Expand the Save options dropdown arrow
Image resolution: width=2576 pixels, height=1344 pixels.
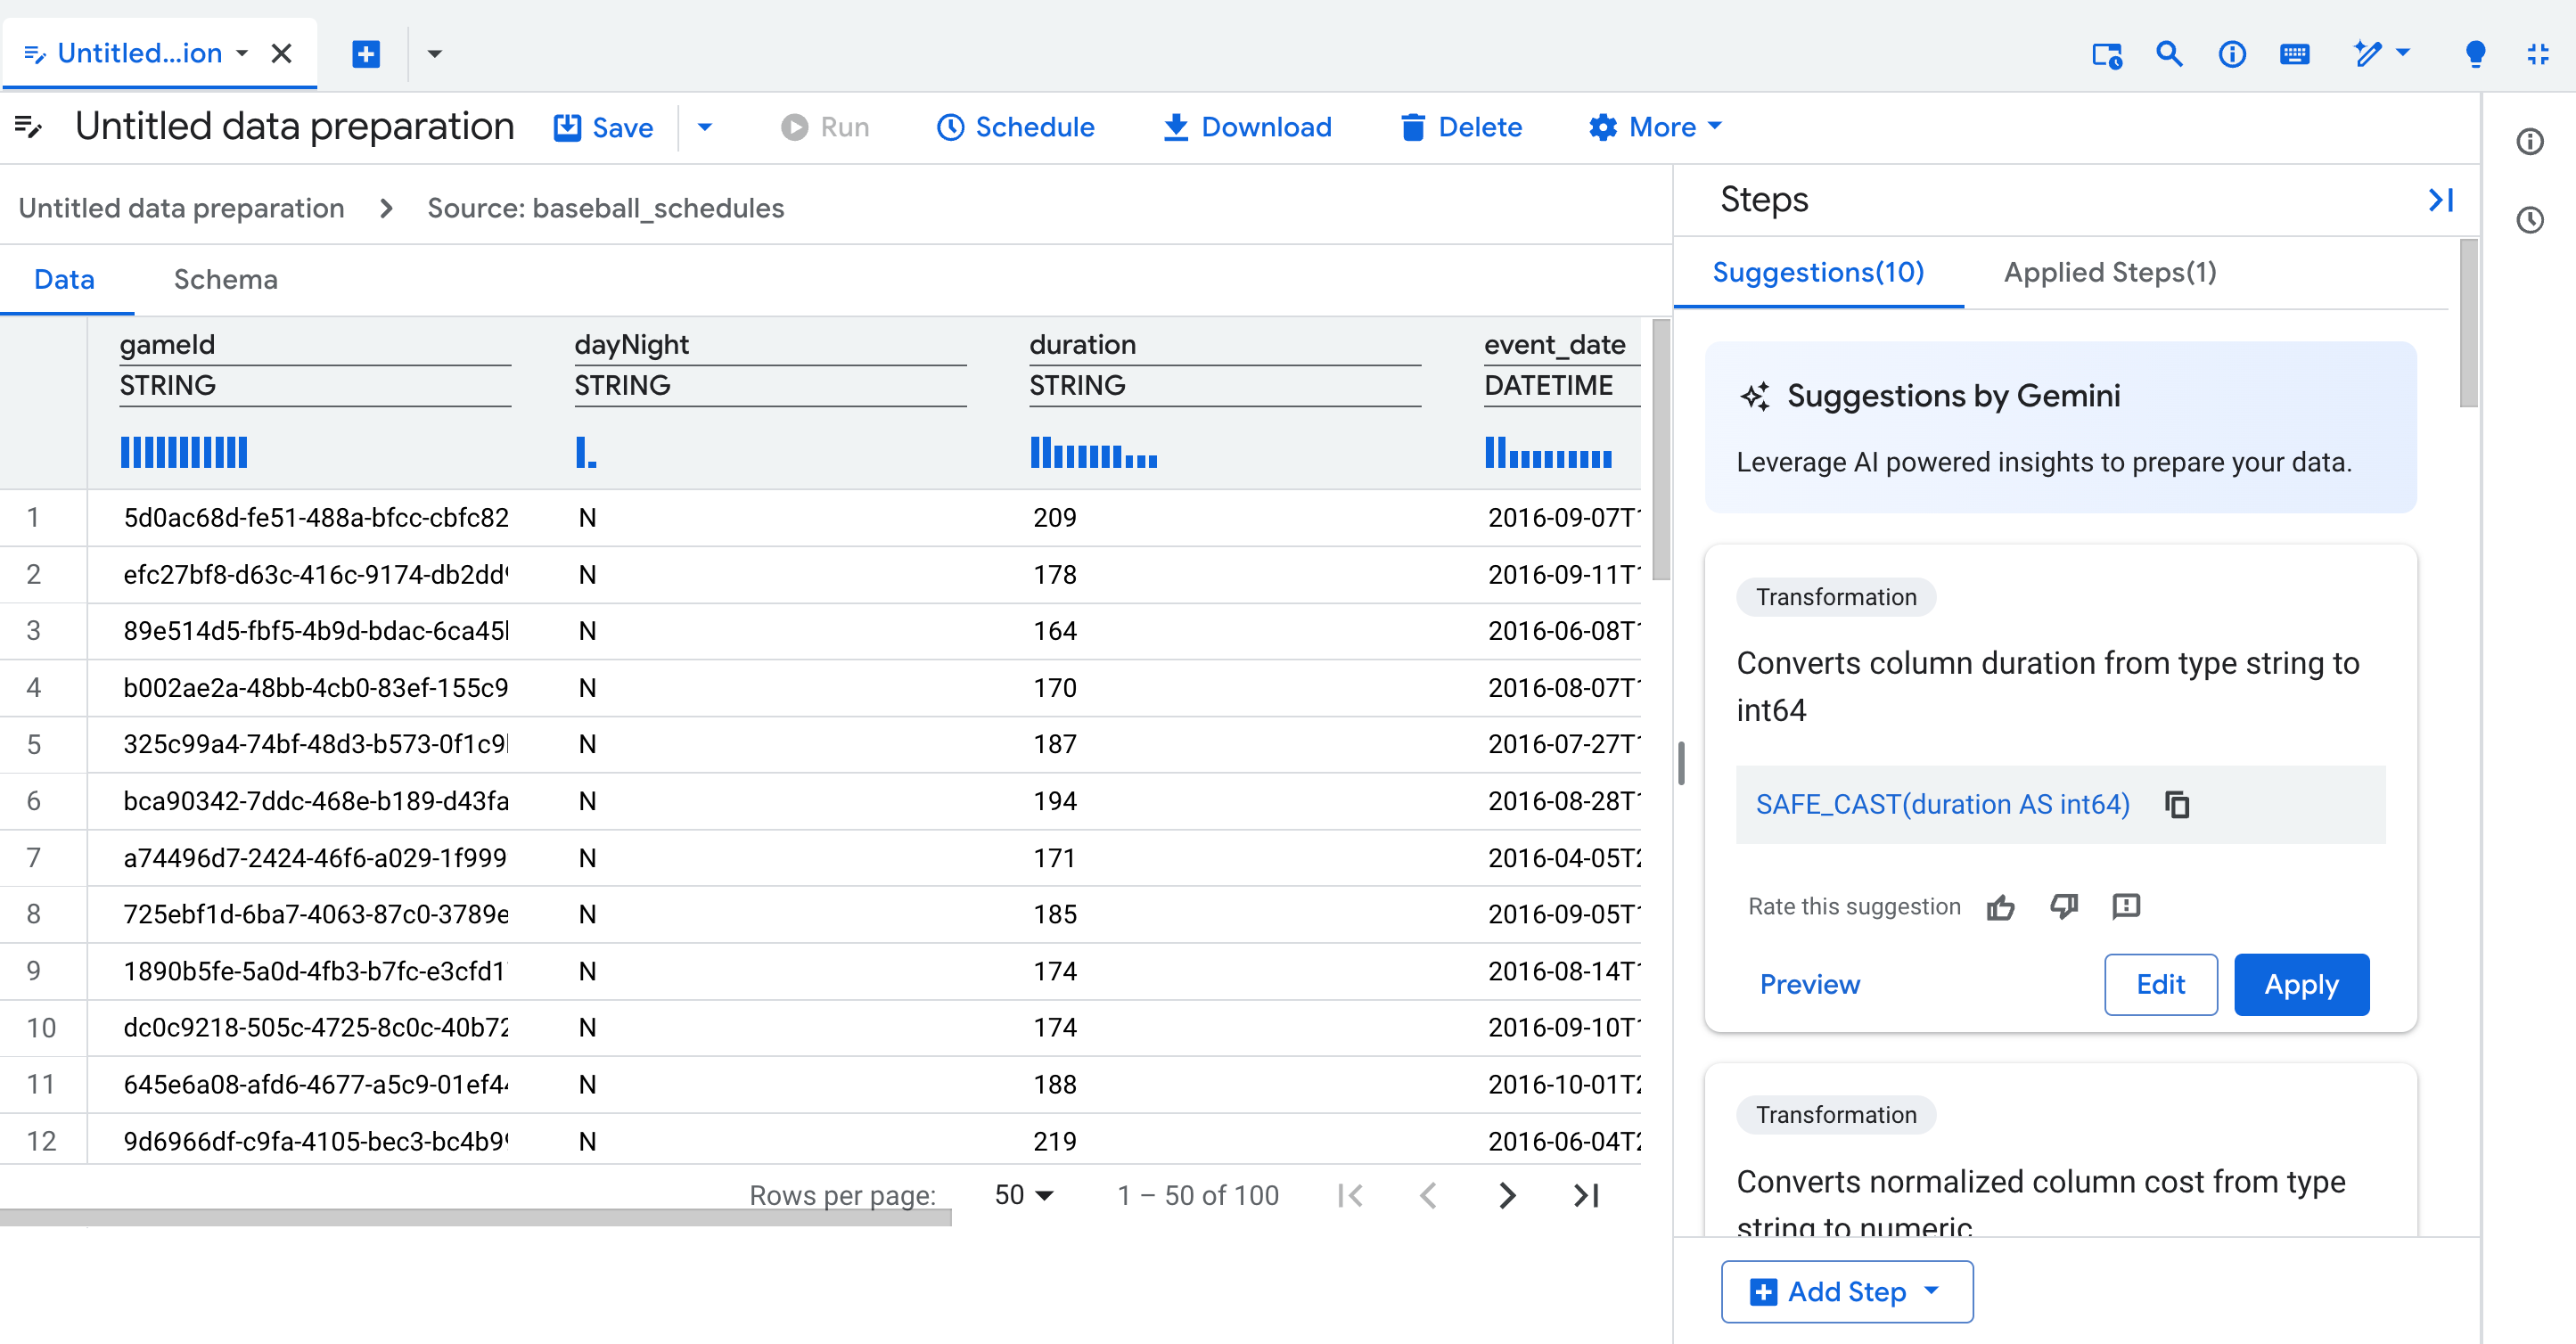[x=704, y=127]
